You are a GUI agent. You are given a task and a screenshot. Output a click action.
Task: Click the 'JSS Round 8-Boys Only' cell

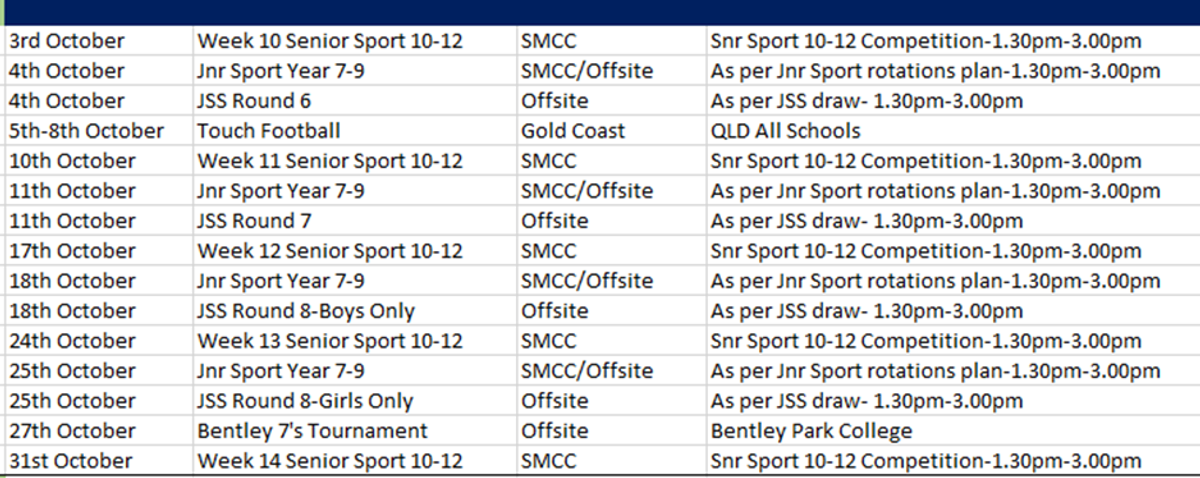coord(305,311)
